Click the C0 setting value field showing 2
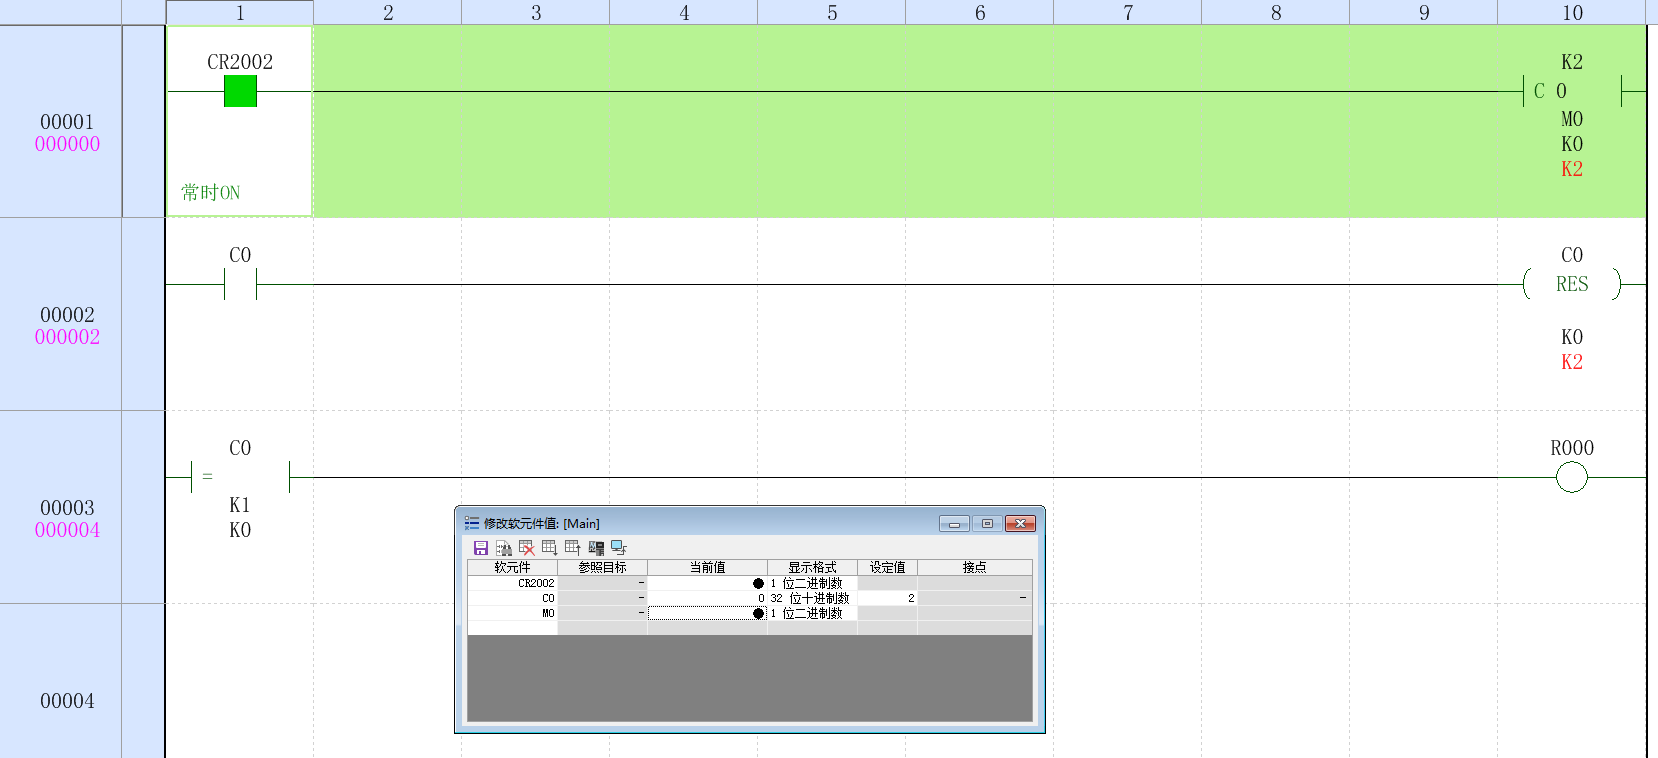1658x758 pixels. pyautogui.click(x=887, y=598)
